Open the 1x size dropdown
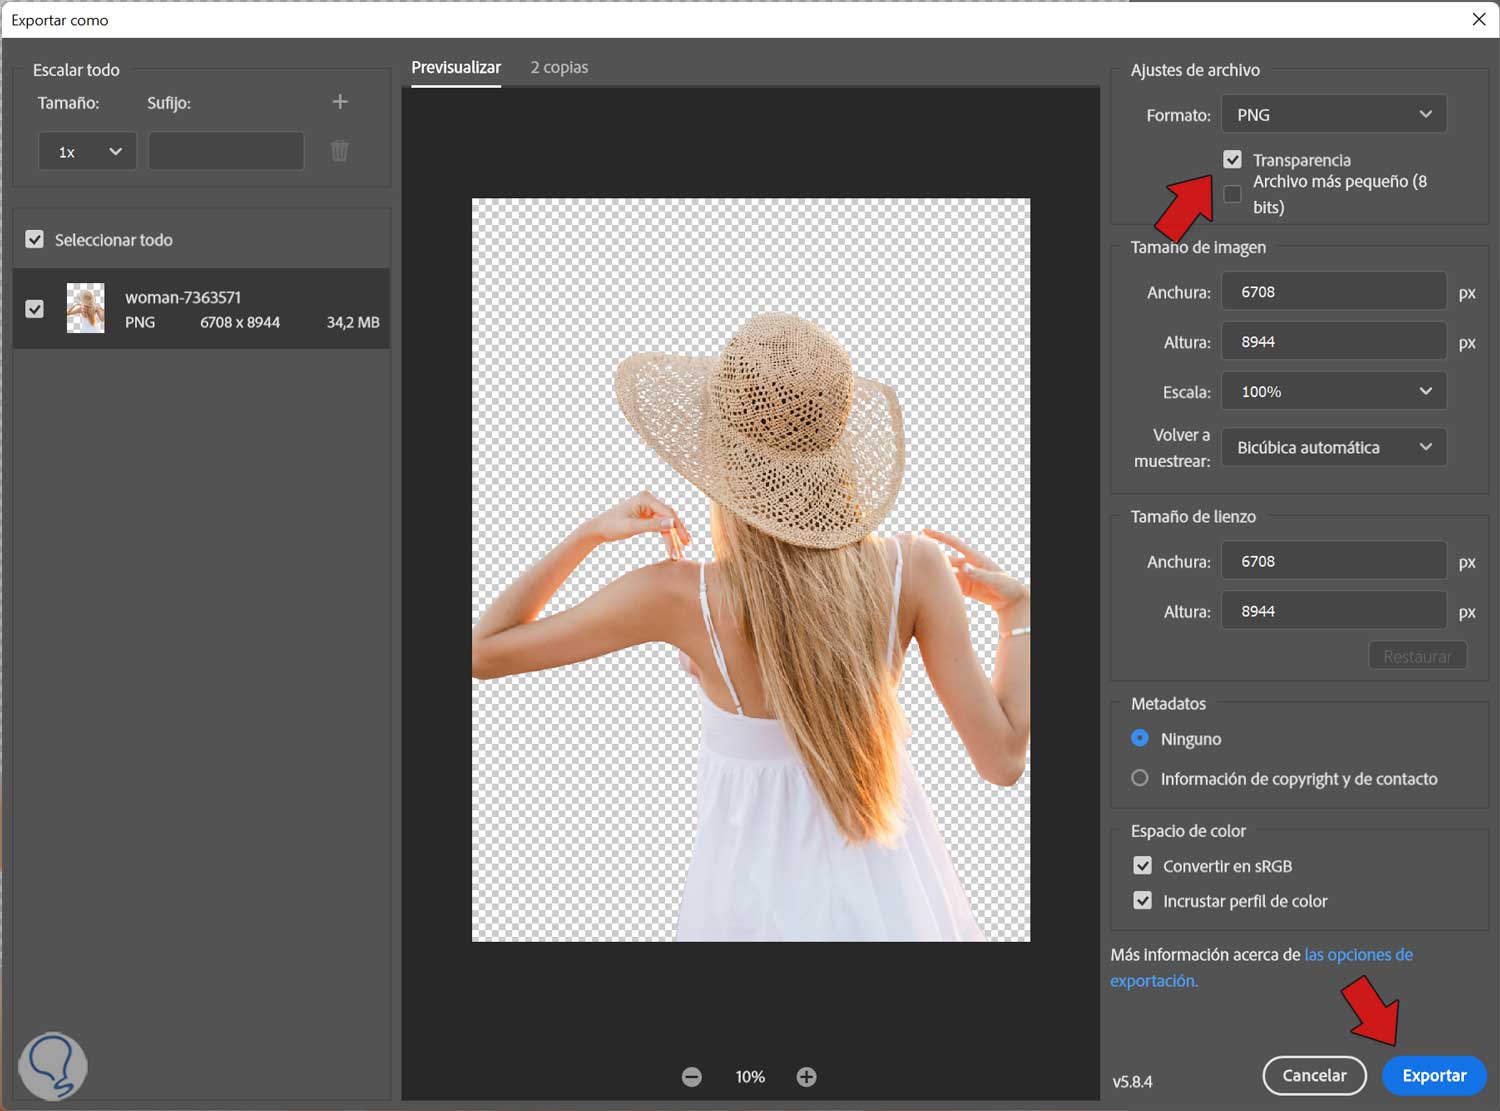 tap(88, 152)
